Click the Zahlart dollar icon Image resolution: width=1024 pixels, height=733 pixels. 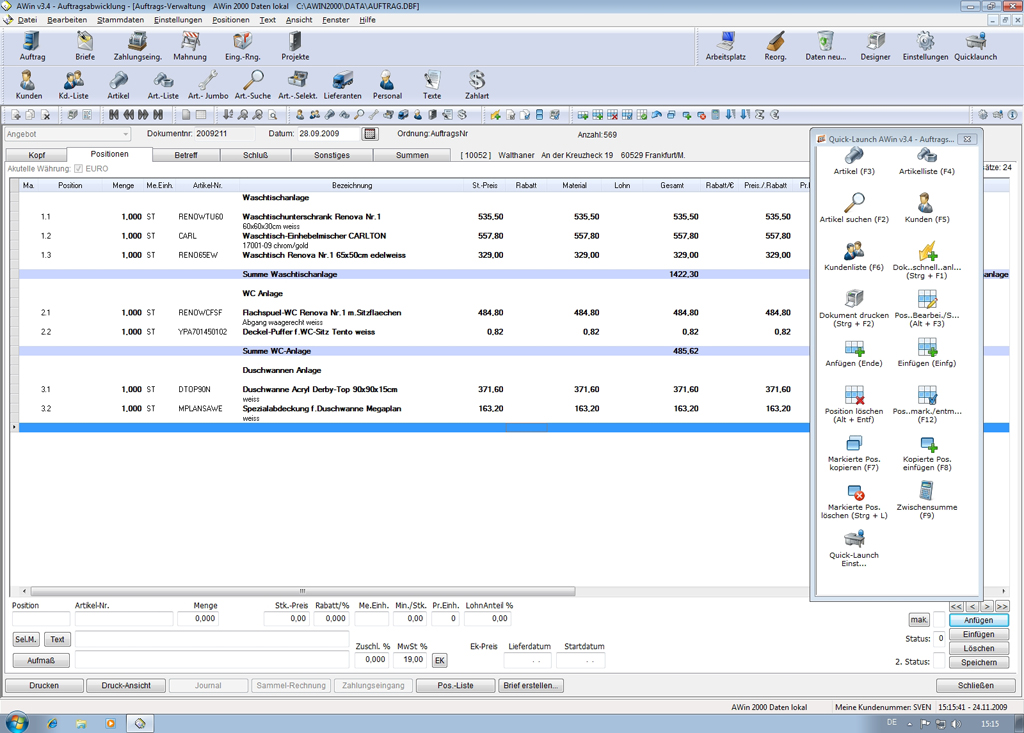[x=477, y=82]
